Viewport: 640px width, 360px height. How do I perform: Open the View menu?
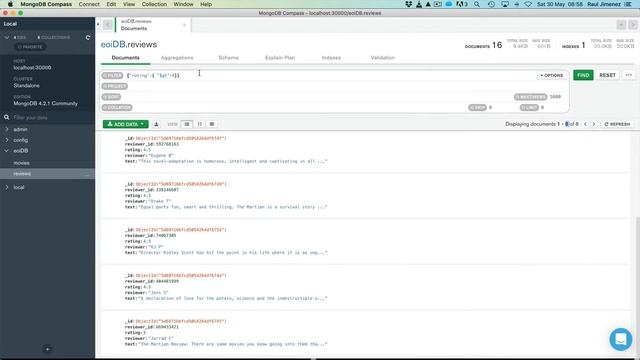click(x=129, y=4)
